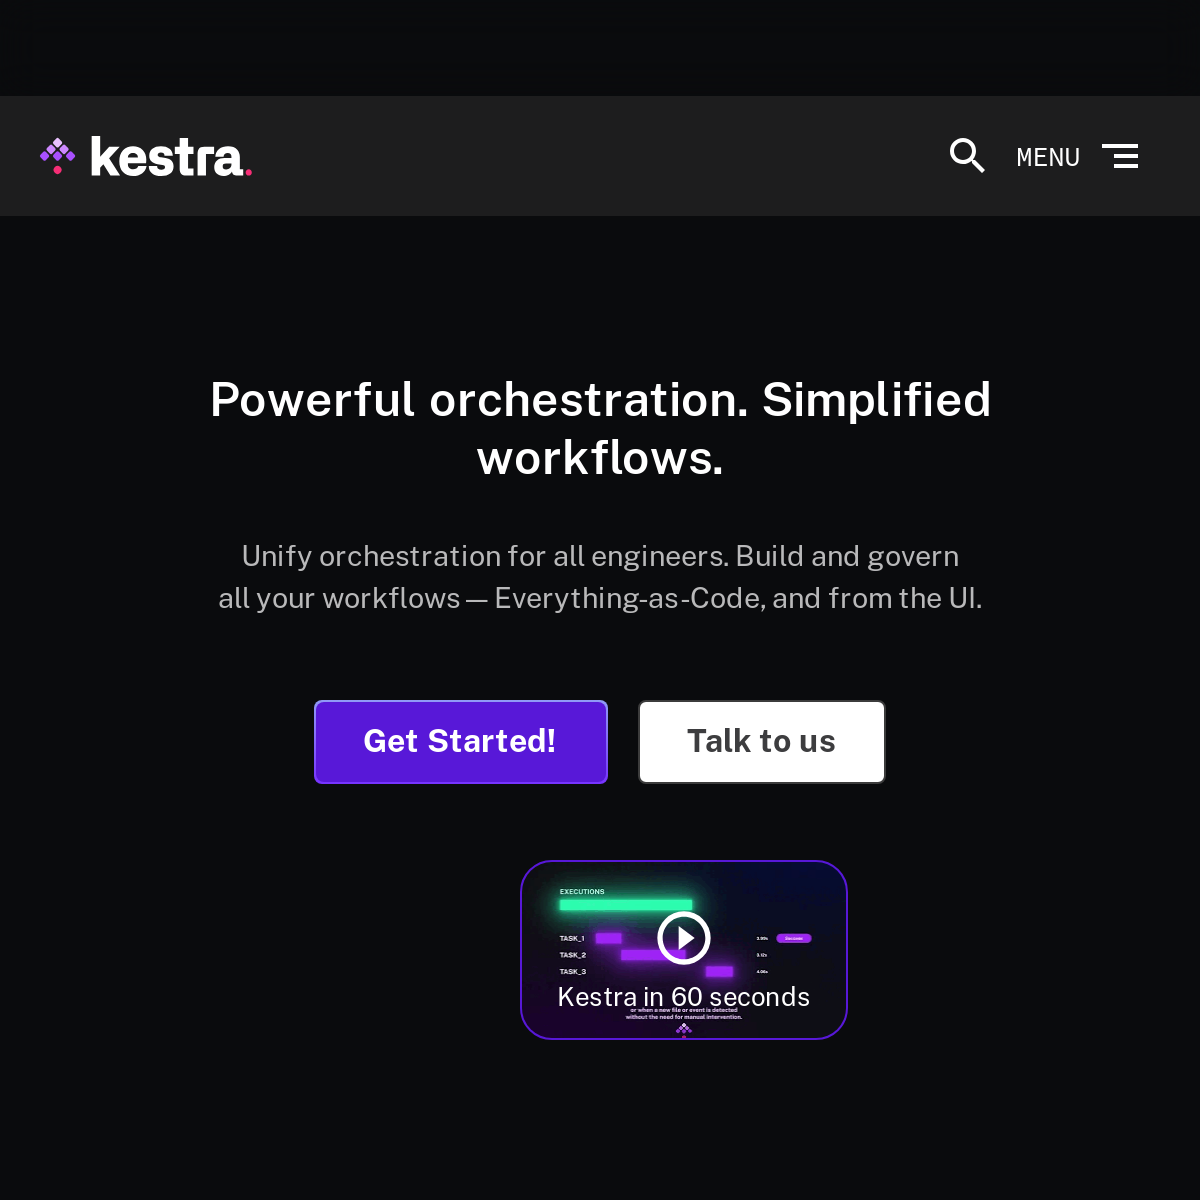Image resolution: width=1200 pixels, height=1200 pixels.
Task: Select the TASK_1 label in video preview
Action: click(x=572, y=938)
